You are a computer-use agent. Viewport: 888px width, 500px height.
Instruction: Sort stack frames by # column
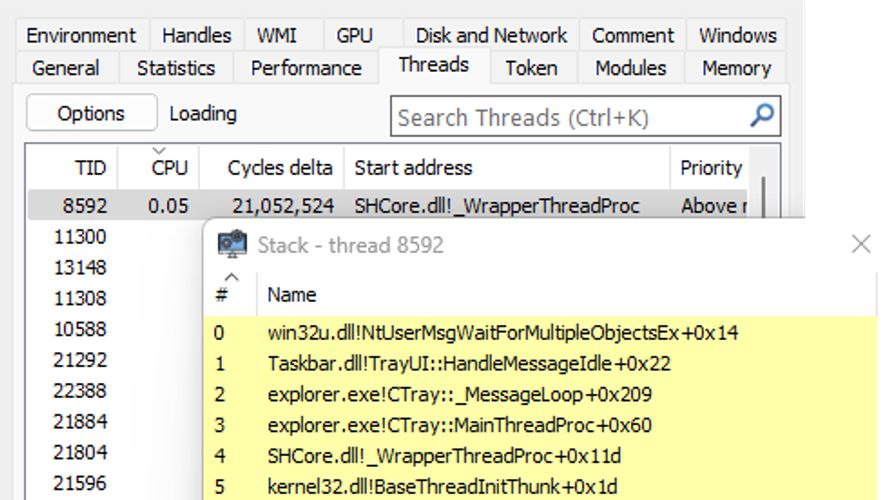pos(229,294)
